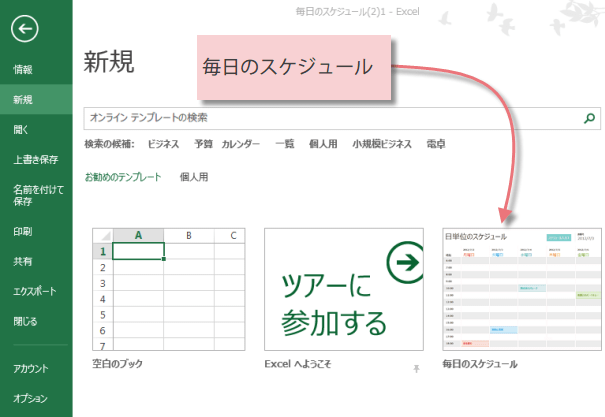Click the Excel へようこそ caption

click(x=298, y=364)
